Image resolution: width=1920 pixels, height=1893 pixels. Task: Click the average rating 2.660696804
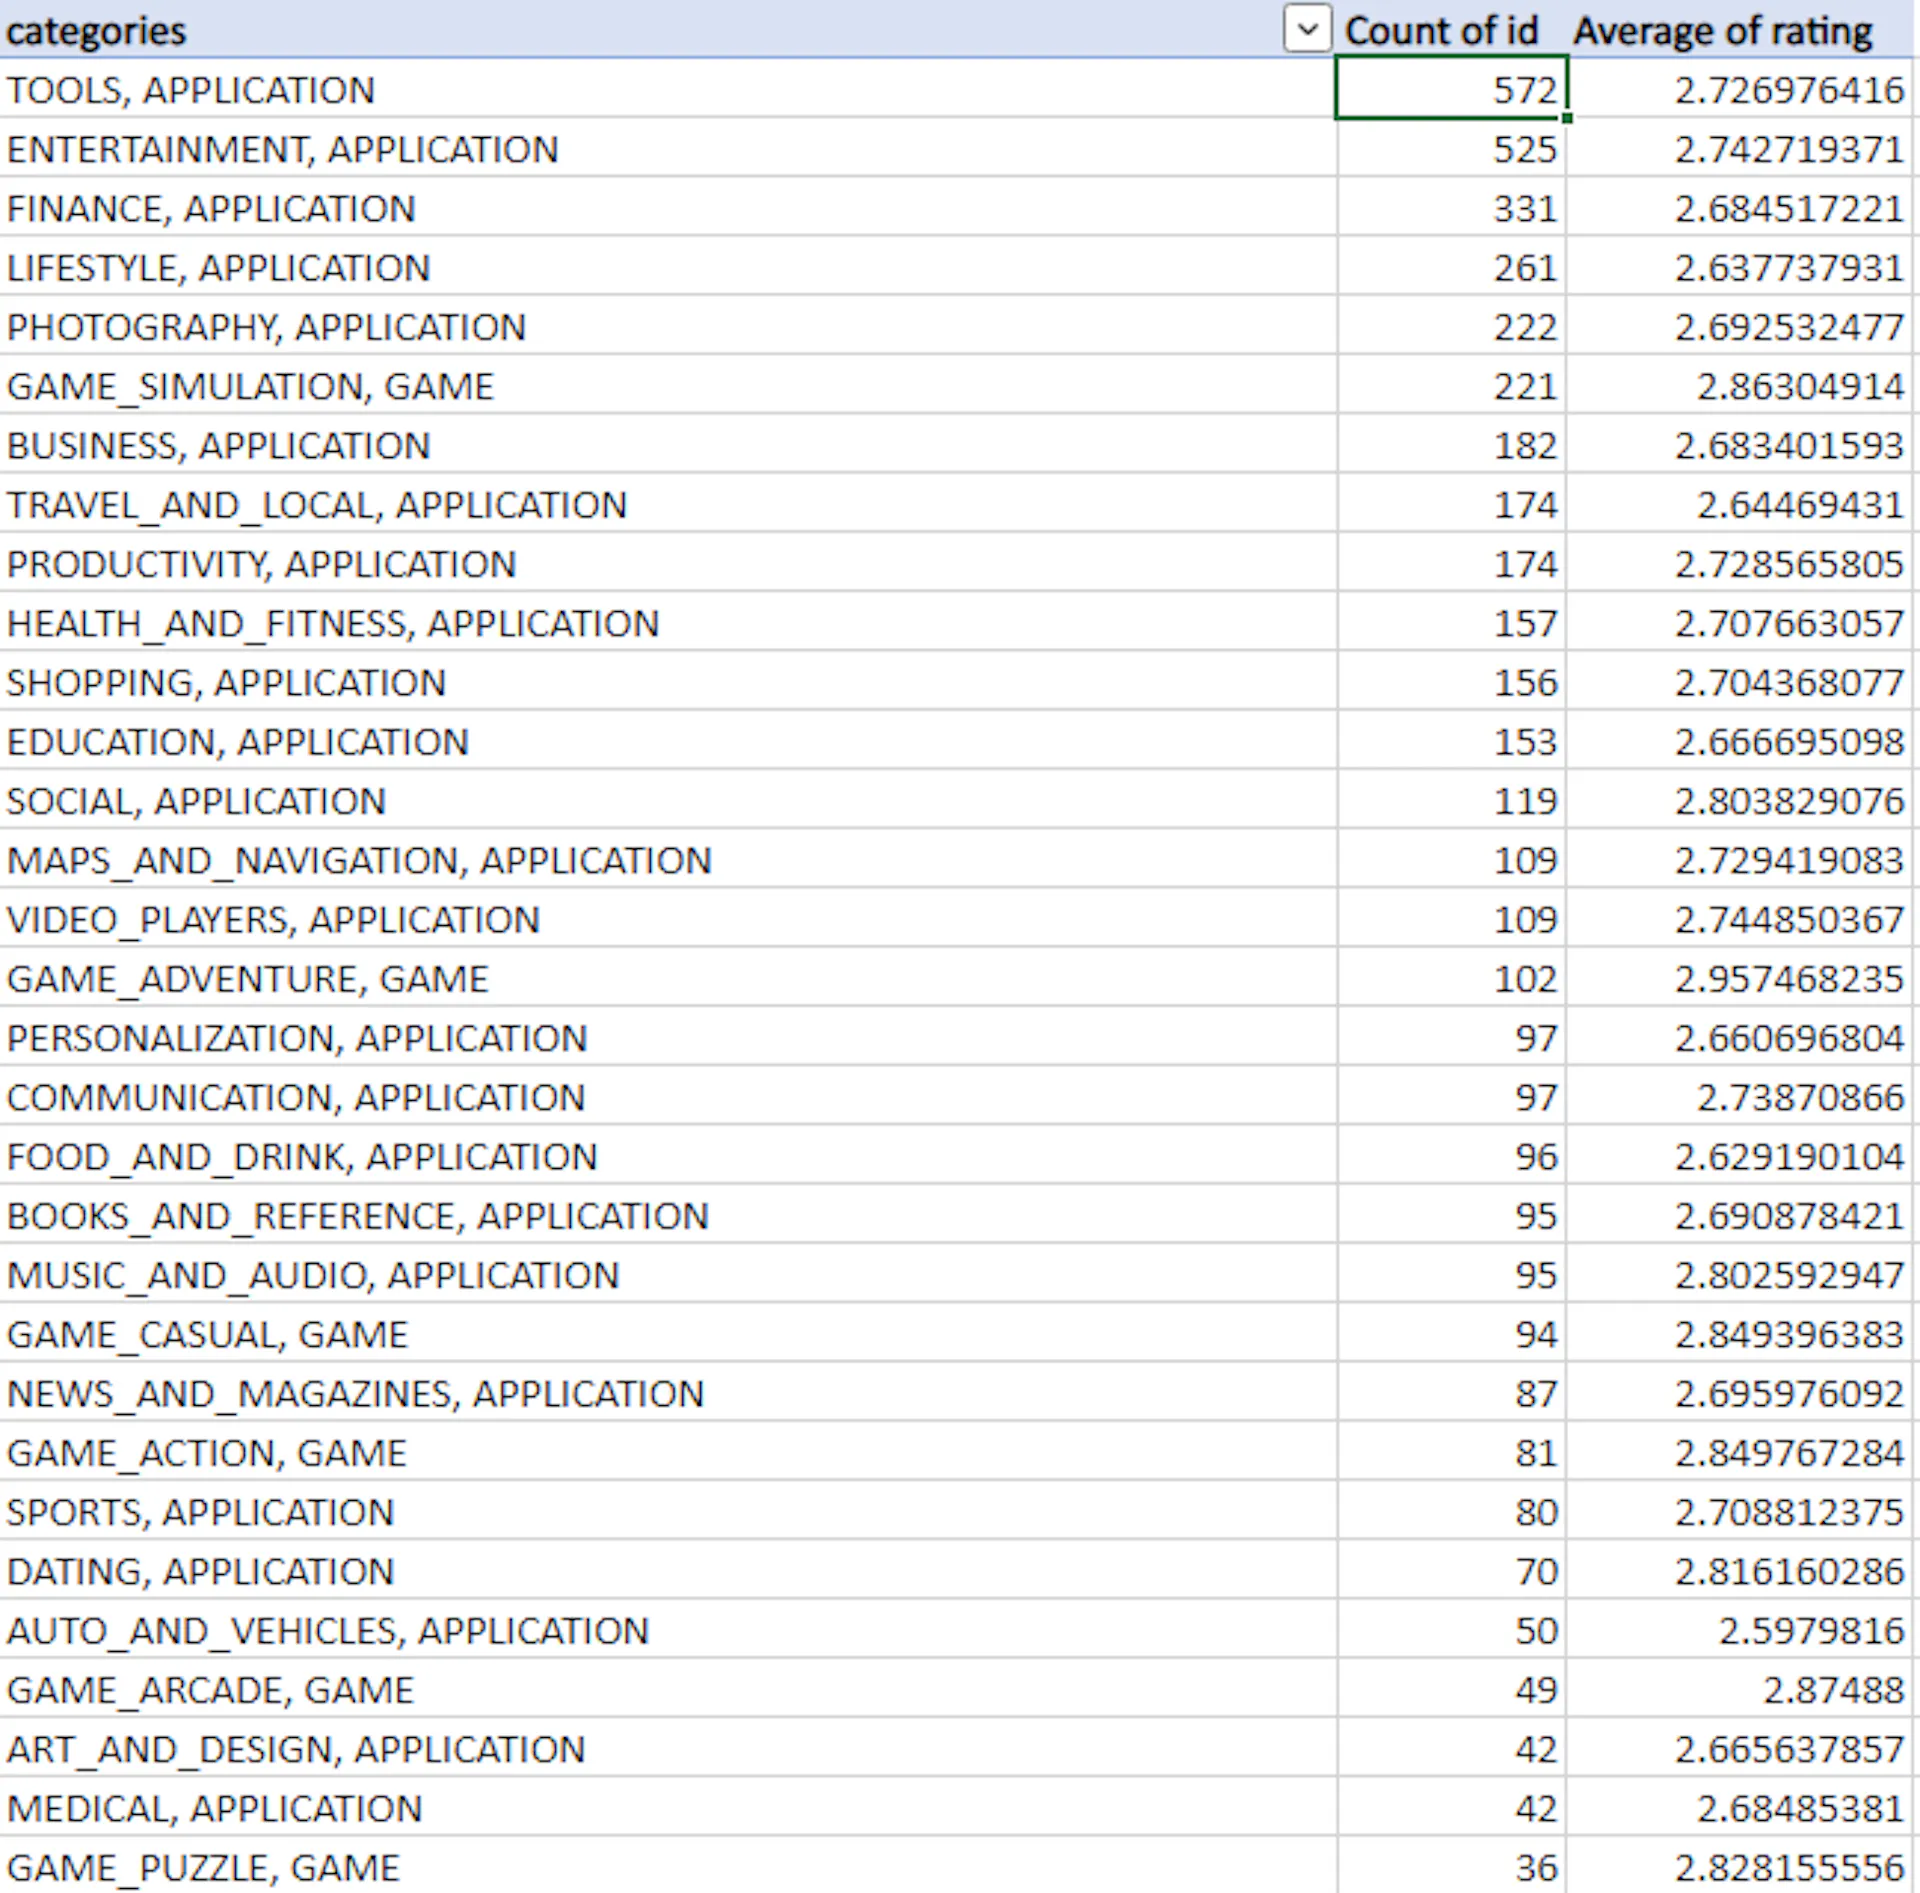1739,1038
